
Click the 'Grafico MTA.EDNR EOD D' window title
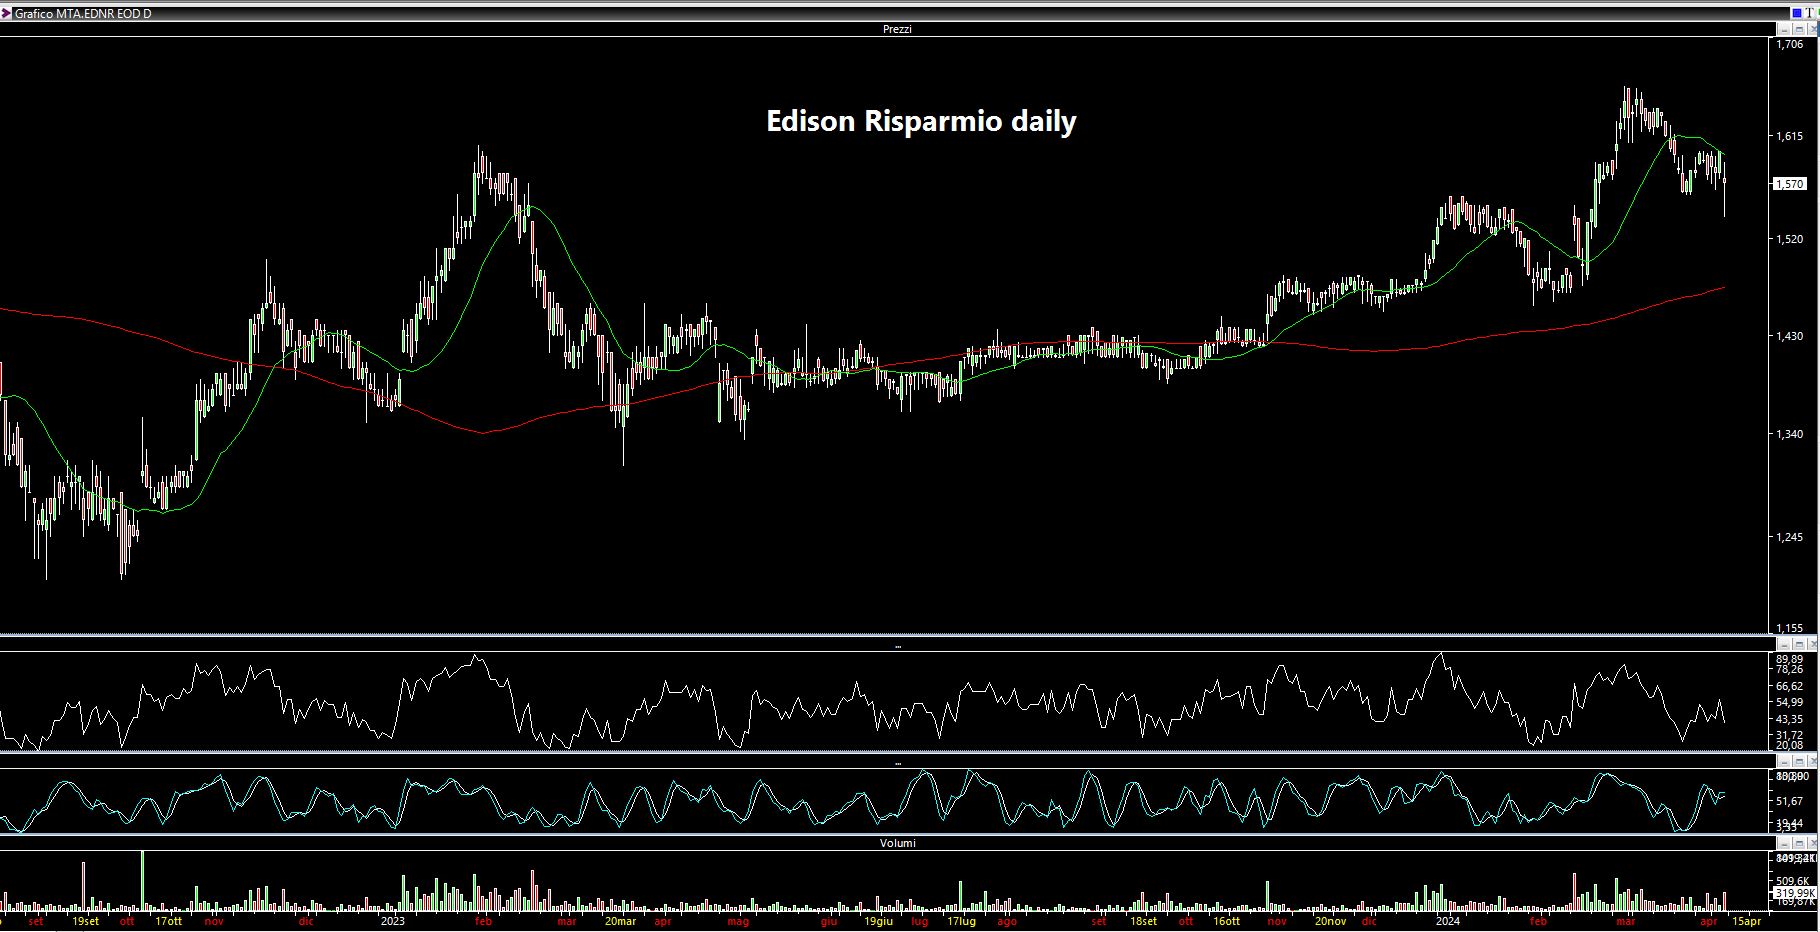[x=83, y=14]
